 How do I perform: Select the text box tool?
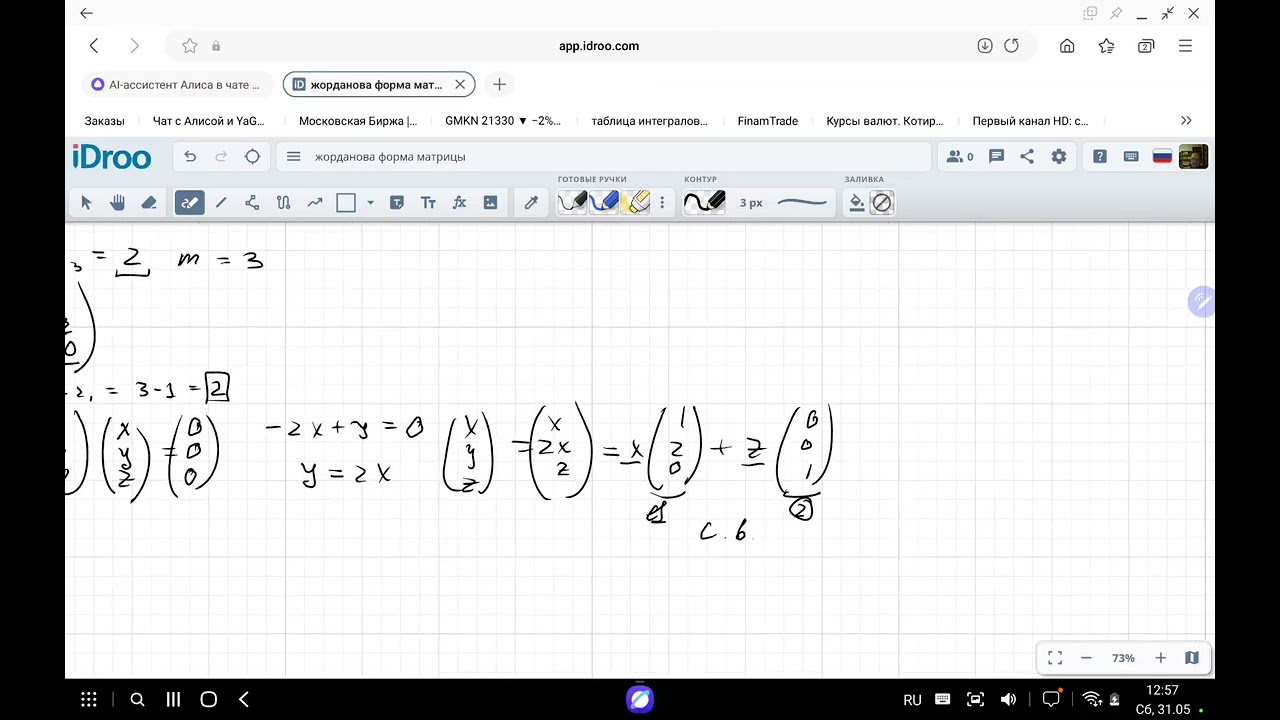click(396, 203)
